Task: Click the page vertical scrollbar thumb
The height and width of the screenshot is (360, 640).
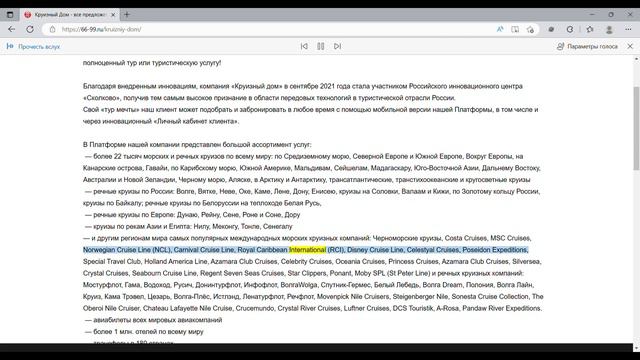Action: coord(636,128)
